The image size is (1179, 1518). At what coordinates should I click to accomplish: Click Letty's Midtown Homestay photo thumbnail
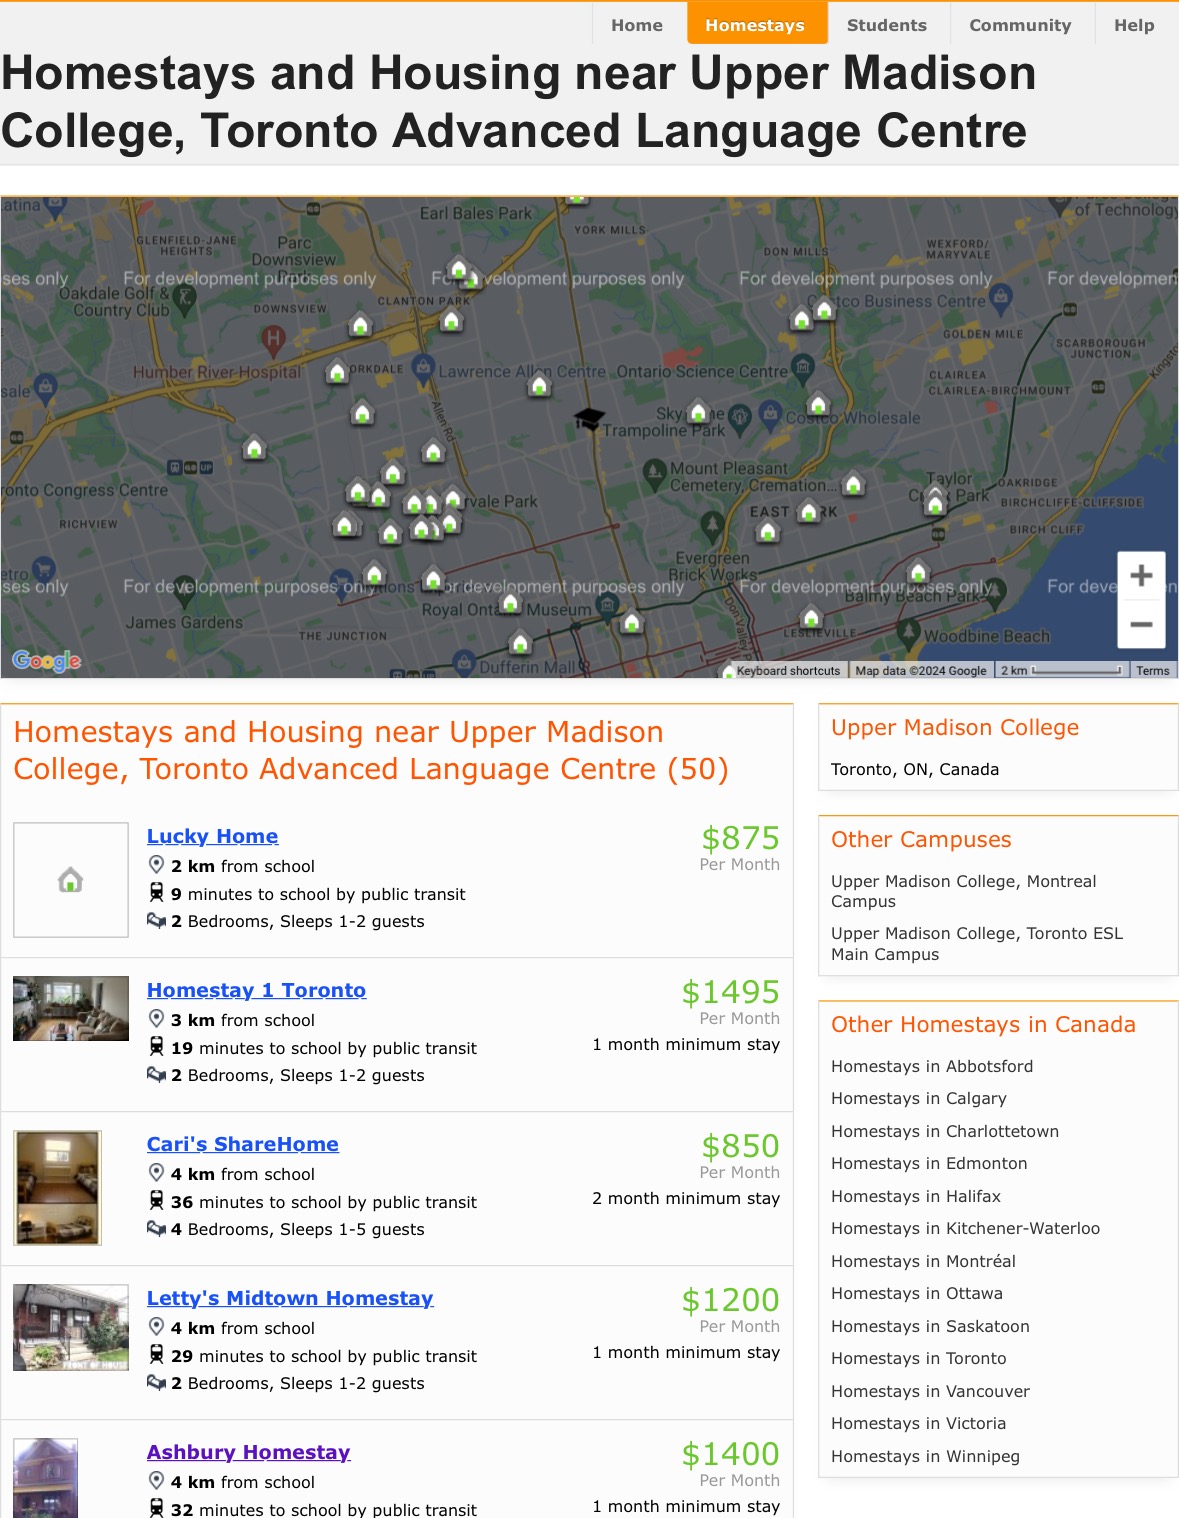click(71, 1327)
